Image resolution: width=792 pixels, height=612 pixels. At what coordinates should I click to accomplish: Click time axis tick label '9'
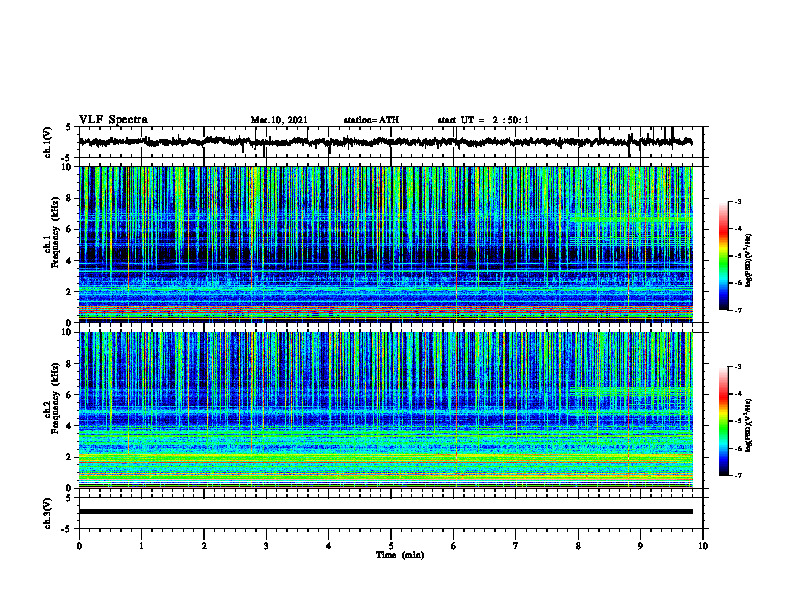[640, 546]
